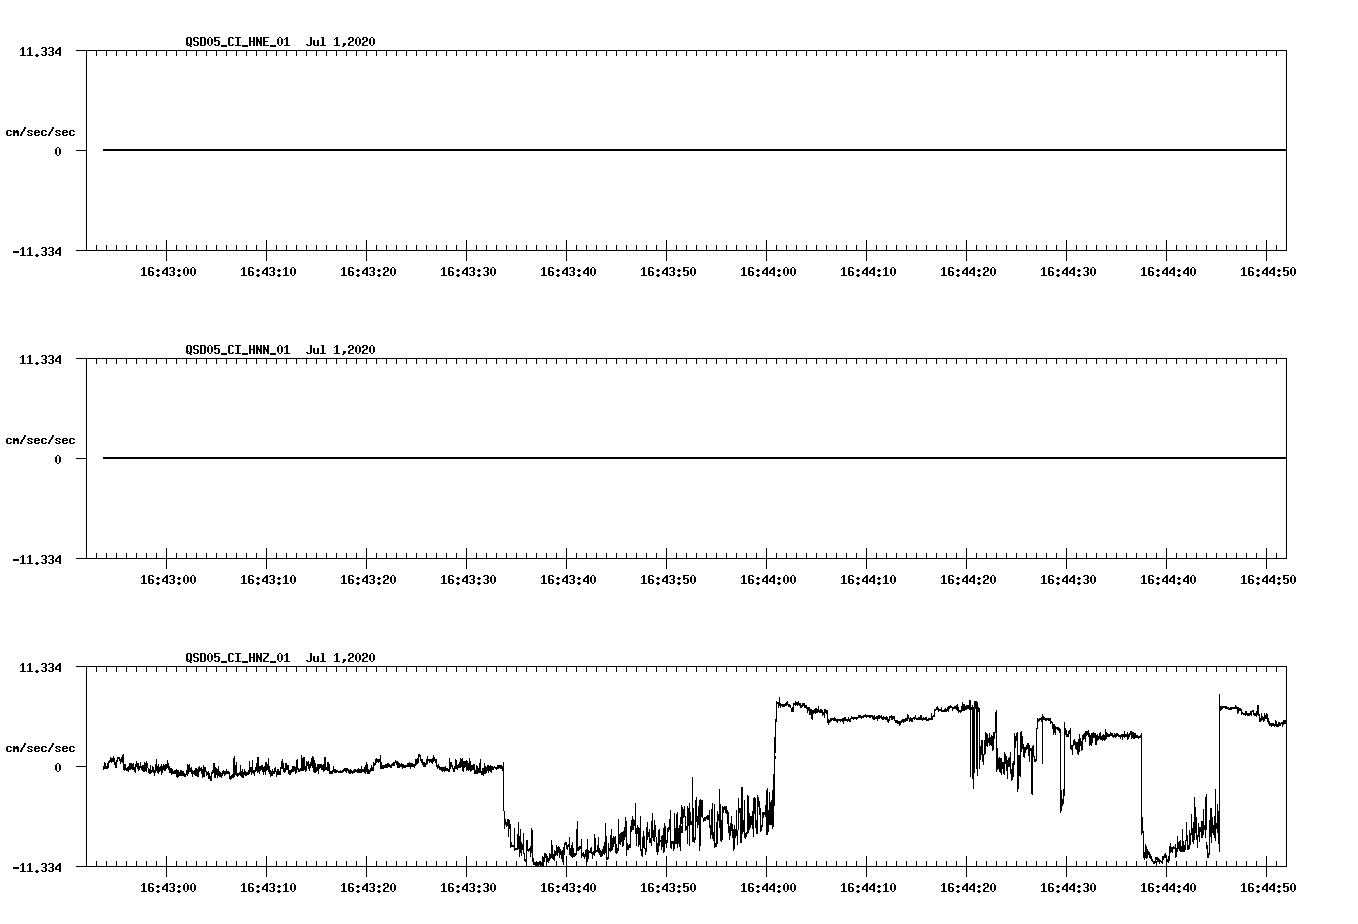Click 16:44:40 time label under HNN plot
1358x924 pixels.
pyautogui.click(x=1168, y=580)
